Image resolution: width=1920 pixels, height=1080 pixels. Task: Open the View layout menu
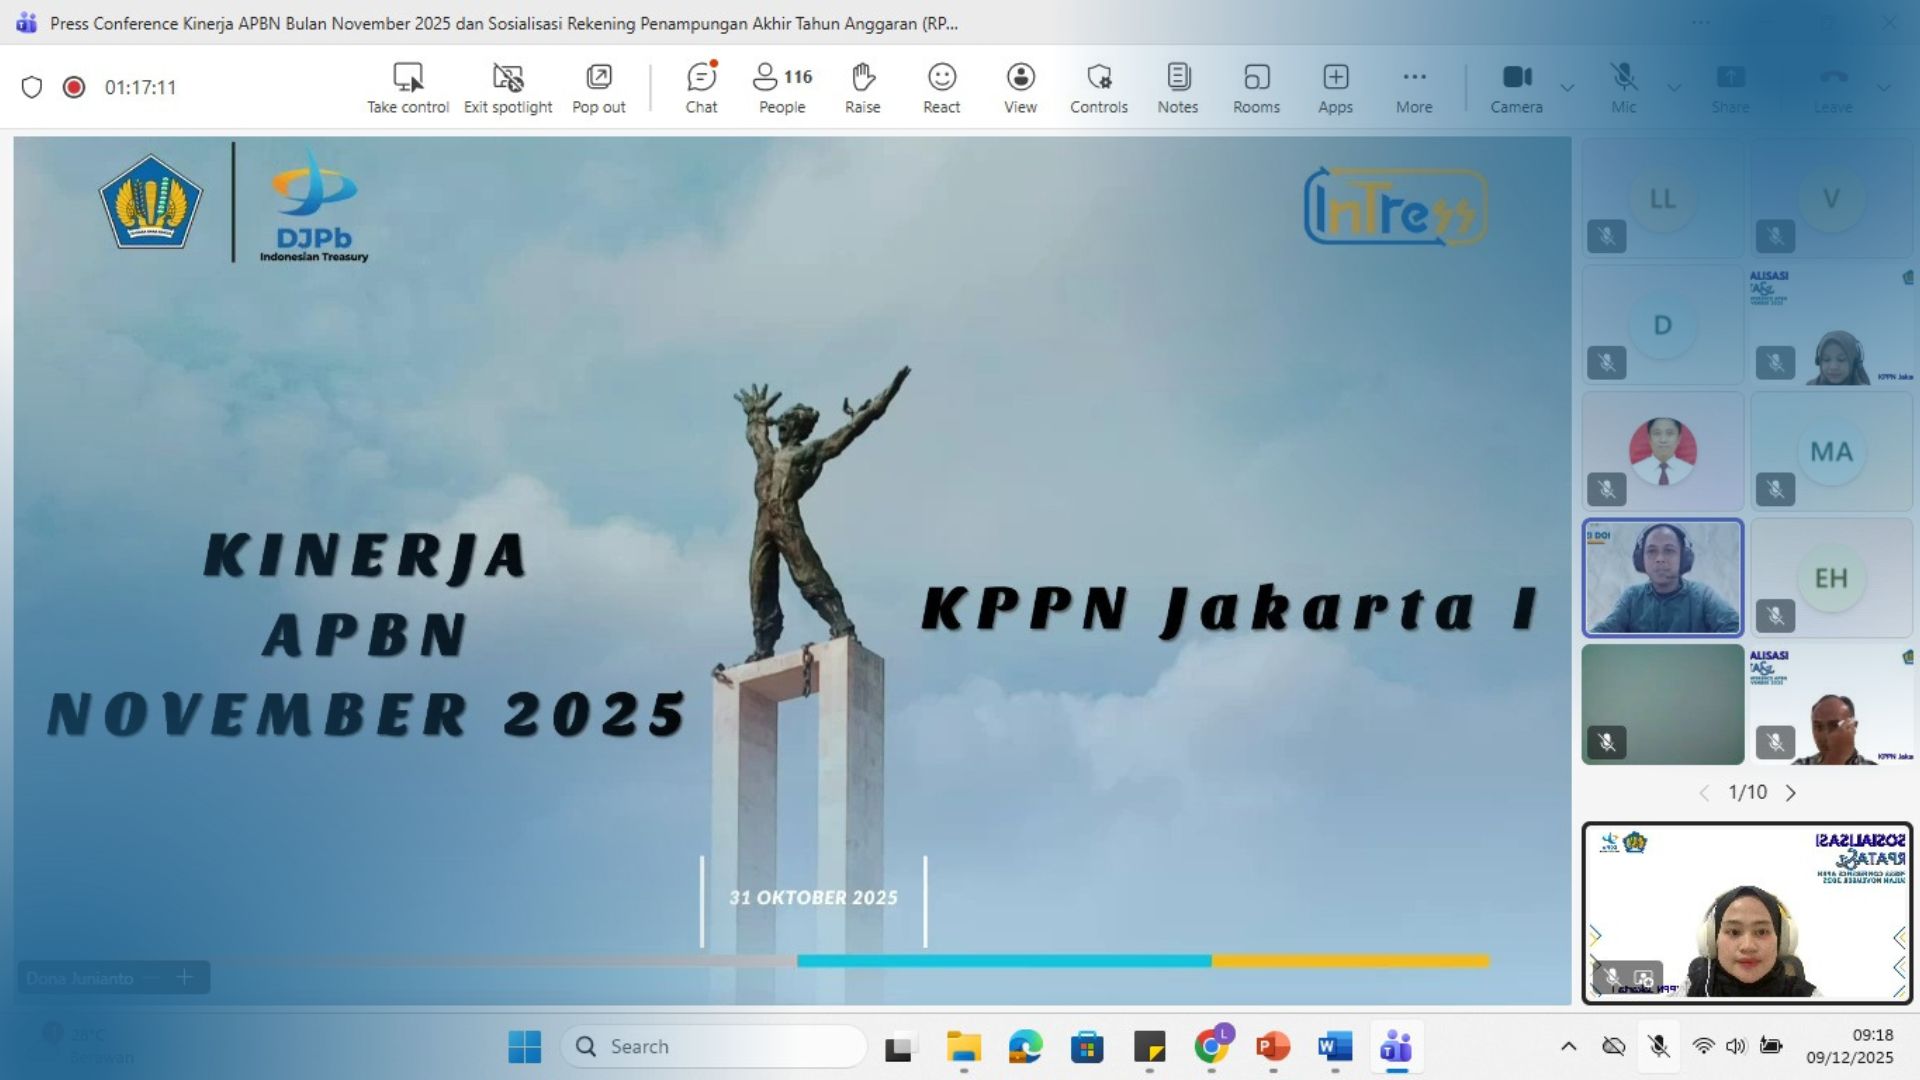pos(1020,88)
